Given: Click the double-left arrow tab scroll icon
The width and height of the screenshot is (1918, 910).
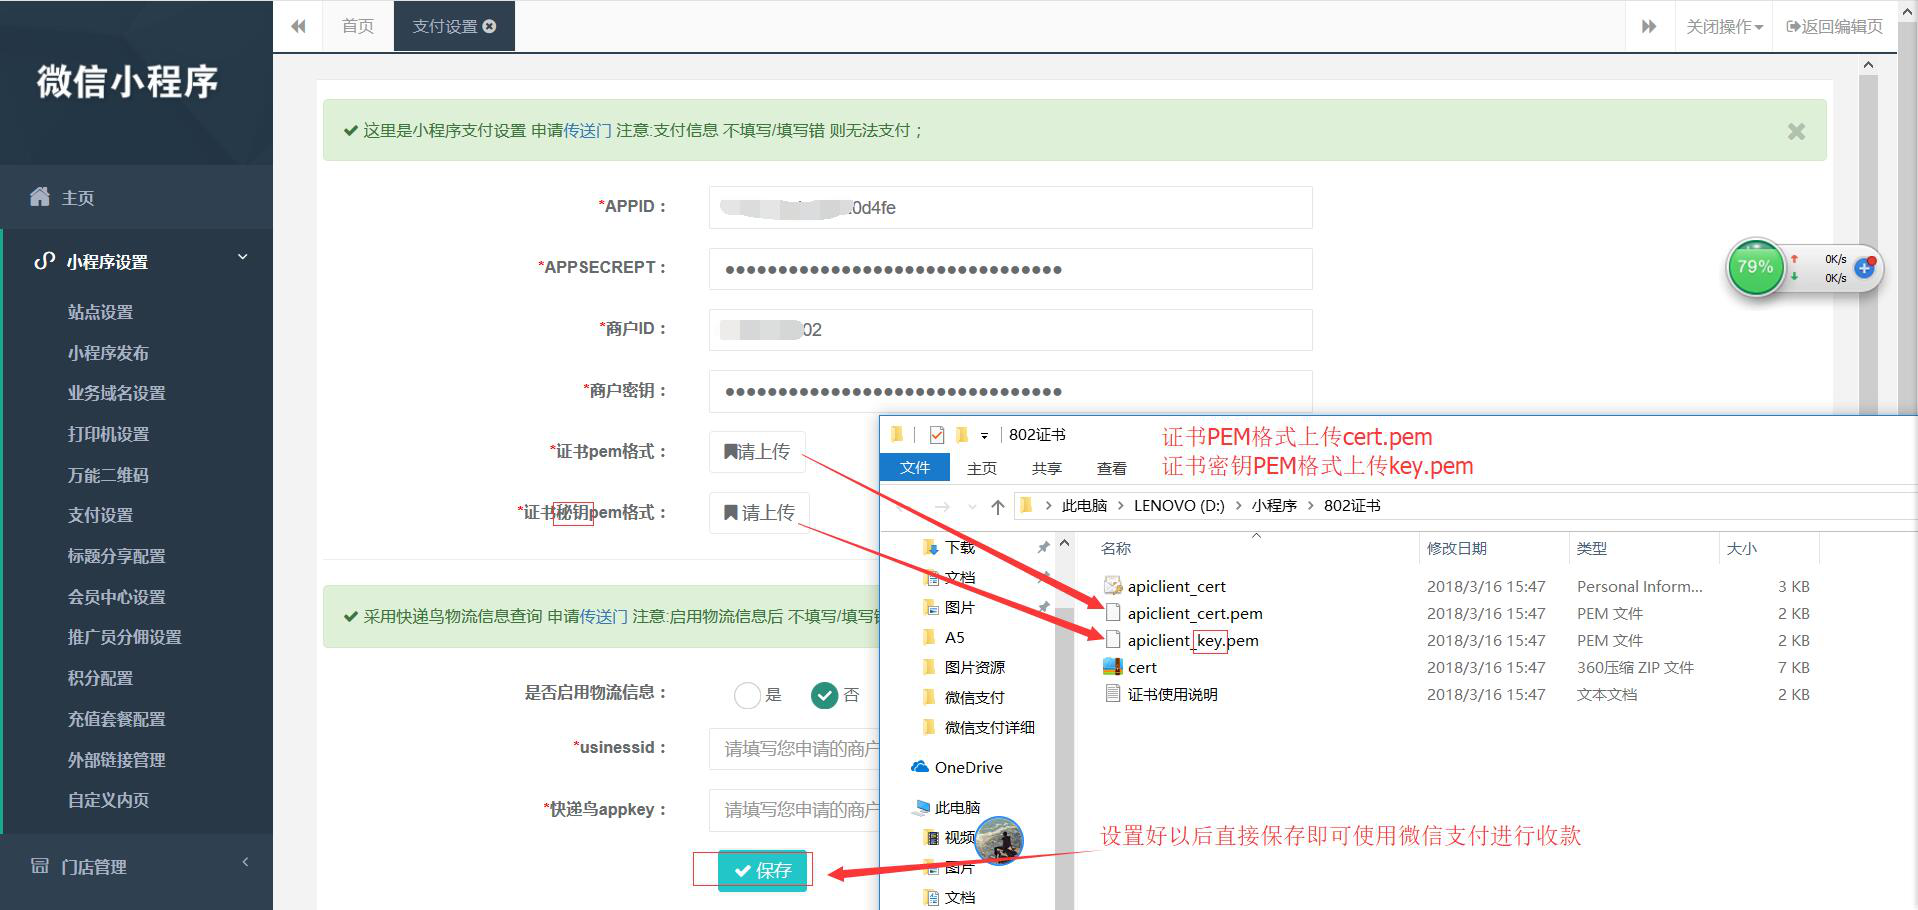Looking at the screenshot, I should [298, 26].
